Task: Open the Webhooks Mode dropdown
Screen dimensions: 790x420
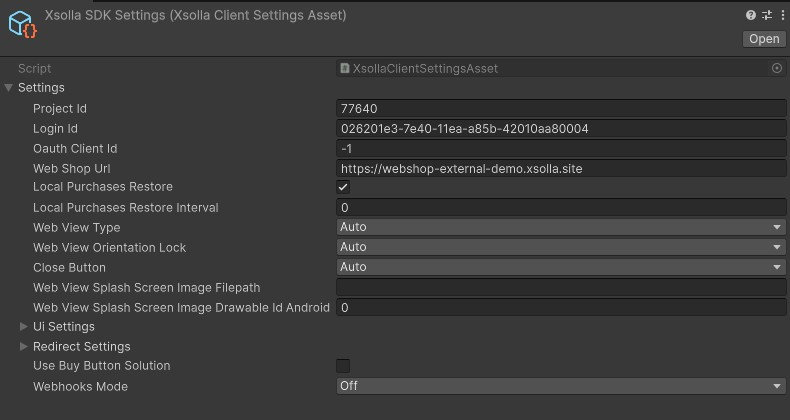Action: coord(561,386)
